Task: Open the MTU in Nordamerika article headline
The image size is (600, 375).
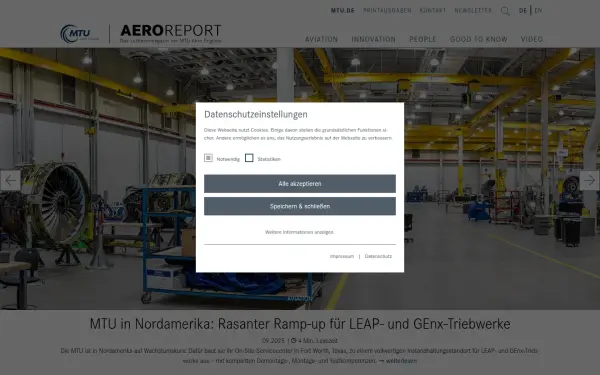Action: [x=300, y=324]
